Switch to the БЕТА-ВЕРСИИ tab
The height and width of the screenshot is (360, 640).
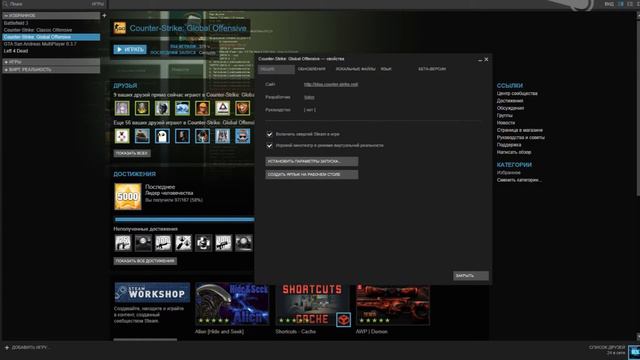point(432,69)
